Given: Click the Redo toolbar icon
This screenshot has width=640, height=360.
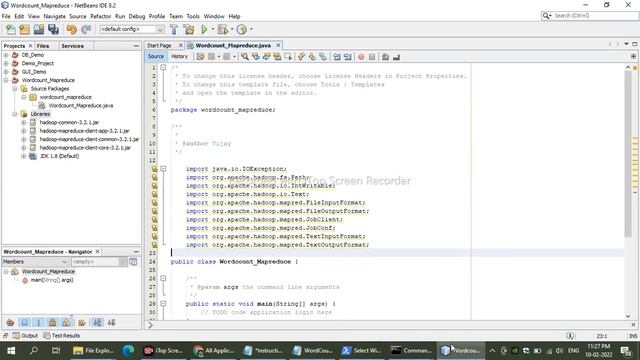Looking at the screenshot, I should [x=86, y=29].
